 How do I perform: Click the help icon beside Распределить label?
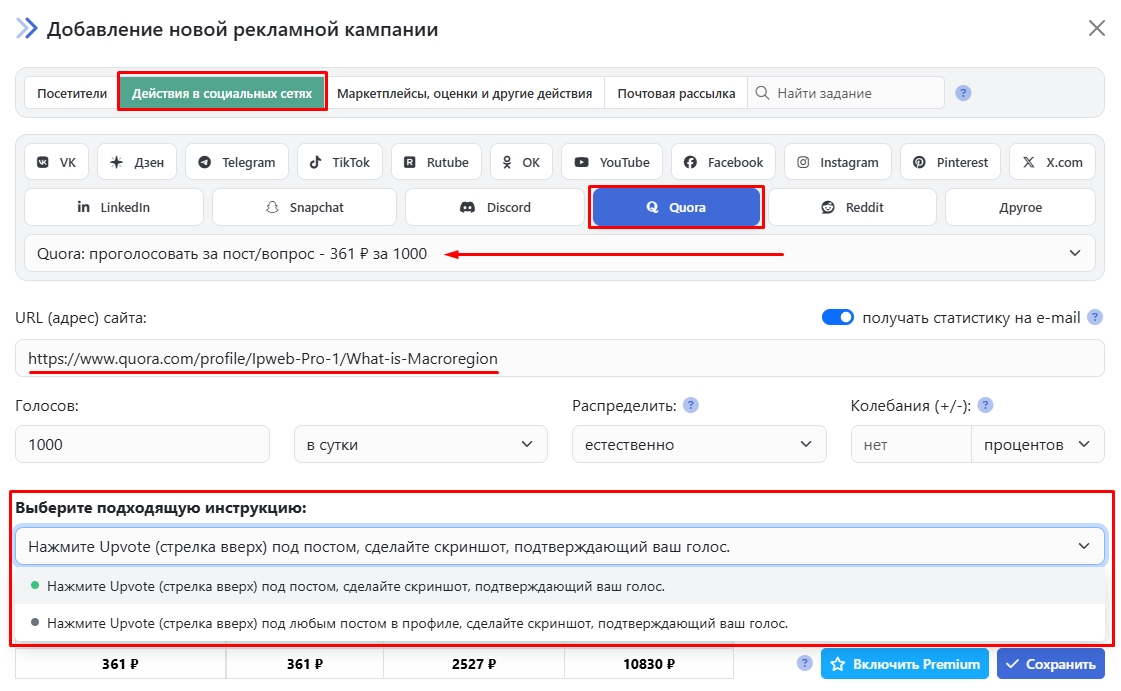tap(690, 406)
